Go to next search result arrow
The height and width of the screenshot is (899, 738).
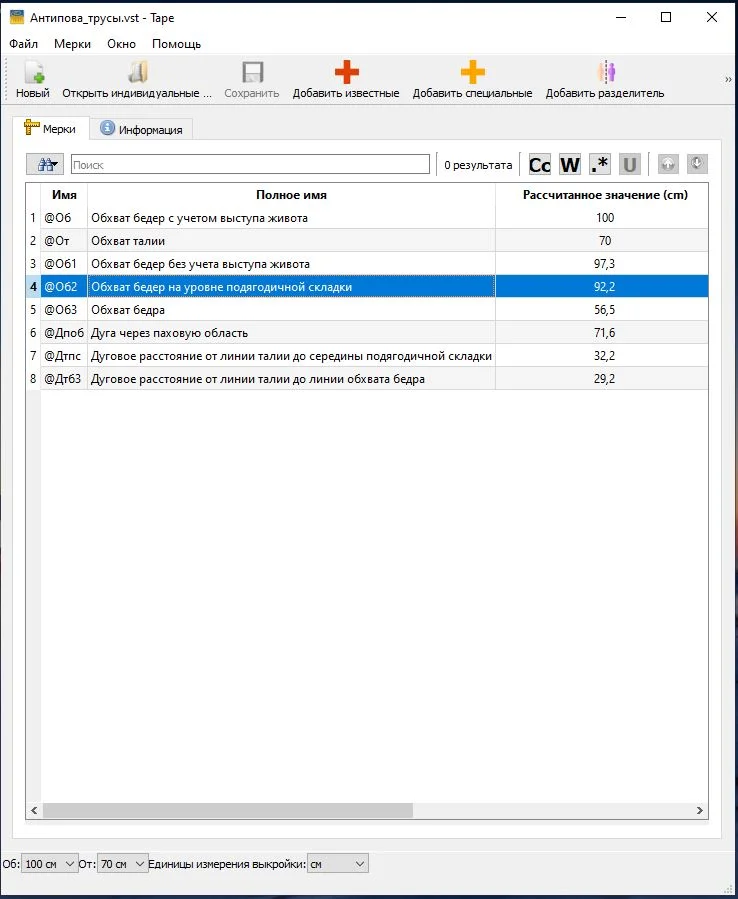(x=697, y=165)
